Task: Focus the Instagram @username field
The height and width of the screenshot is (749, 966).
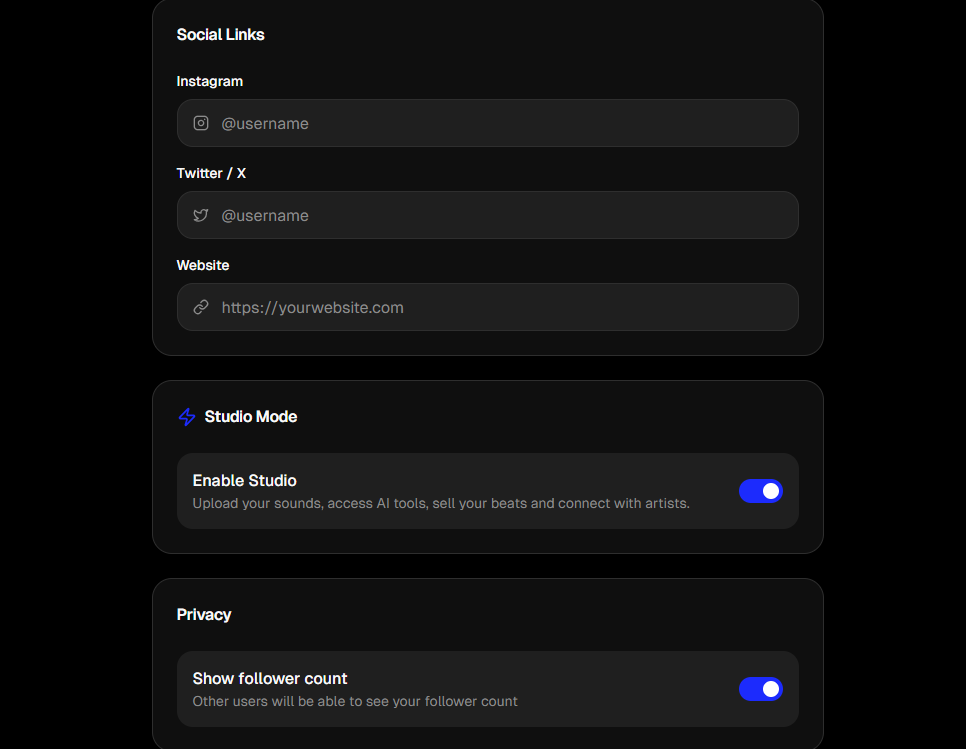Action: pyautogui.click(x=500, y=123)
